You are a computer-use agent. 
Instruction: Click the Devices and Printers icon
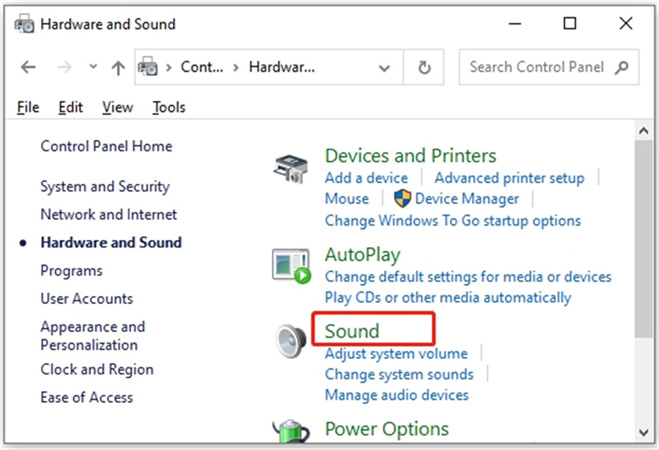pos(291,168)
